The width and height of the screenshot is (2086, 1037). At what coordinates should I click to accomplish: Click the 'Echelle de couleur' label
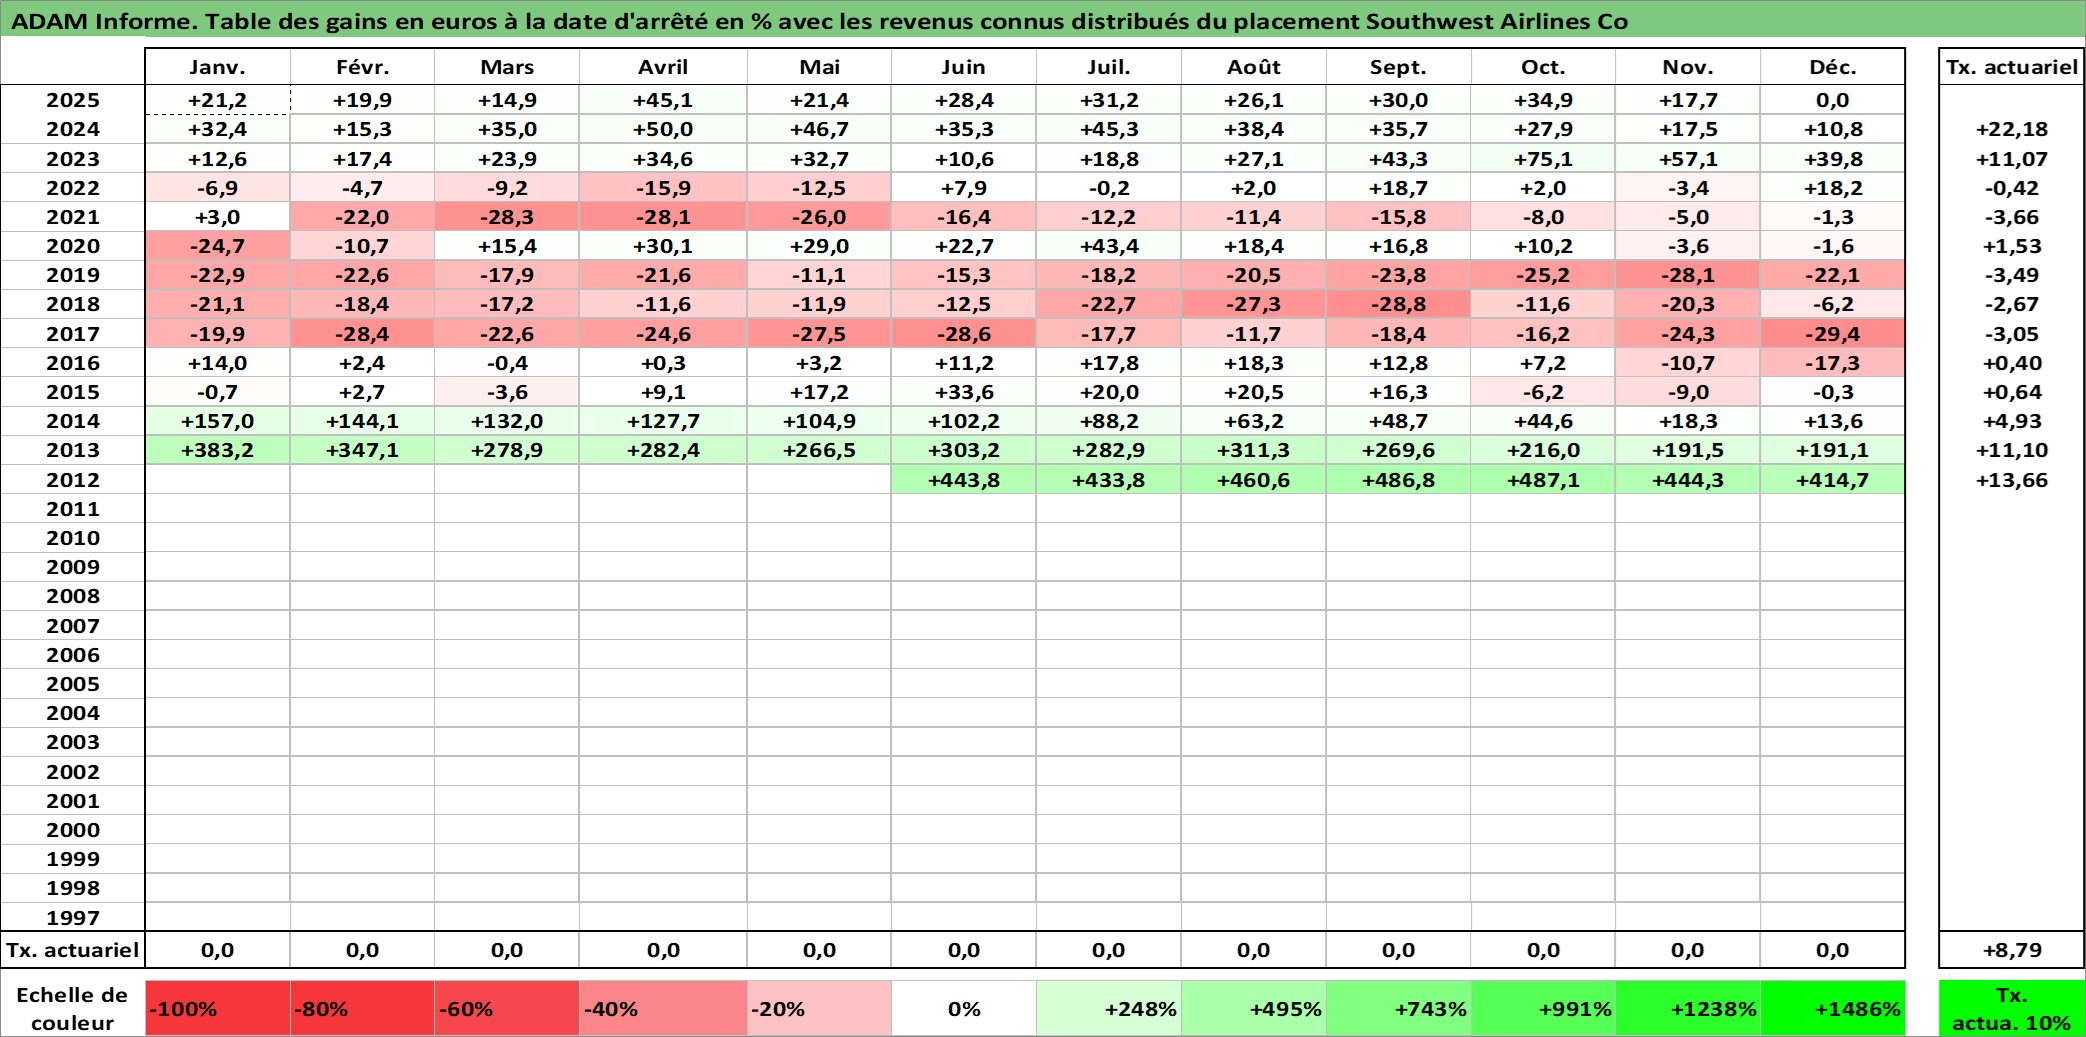73,1008
